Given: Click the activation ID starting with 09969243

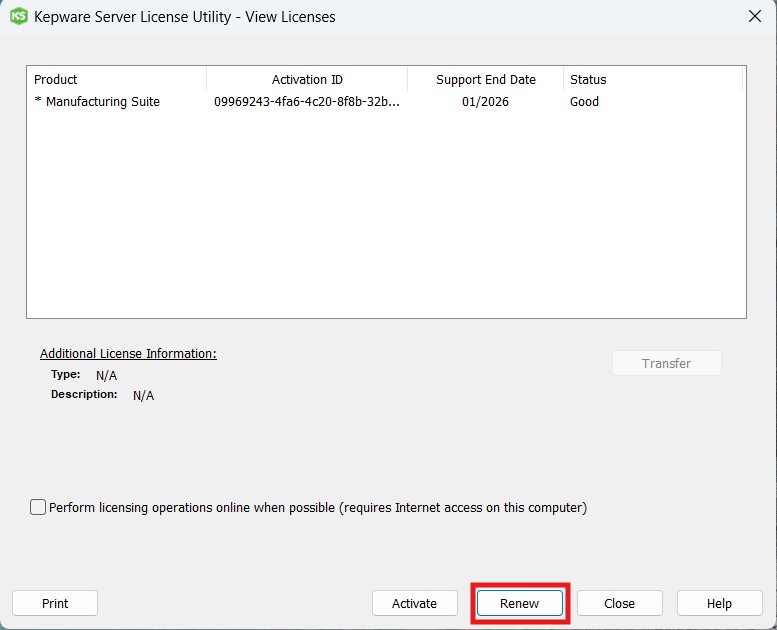Looking at the screenshot, I should pyautogui.click(x=307, y=101).
